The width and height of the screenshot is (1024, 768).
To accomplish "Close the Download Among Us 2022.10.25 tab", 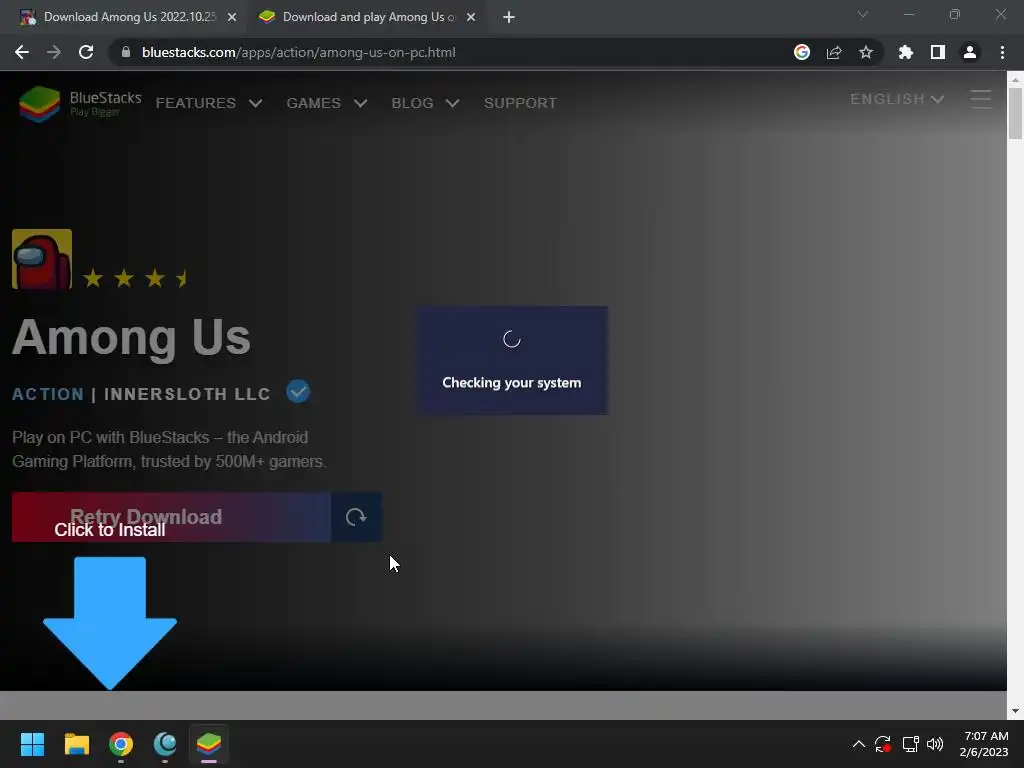I will [232, 17].
